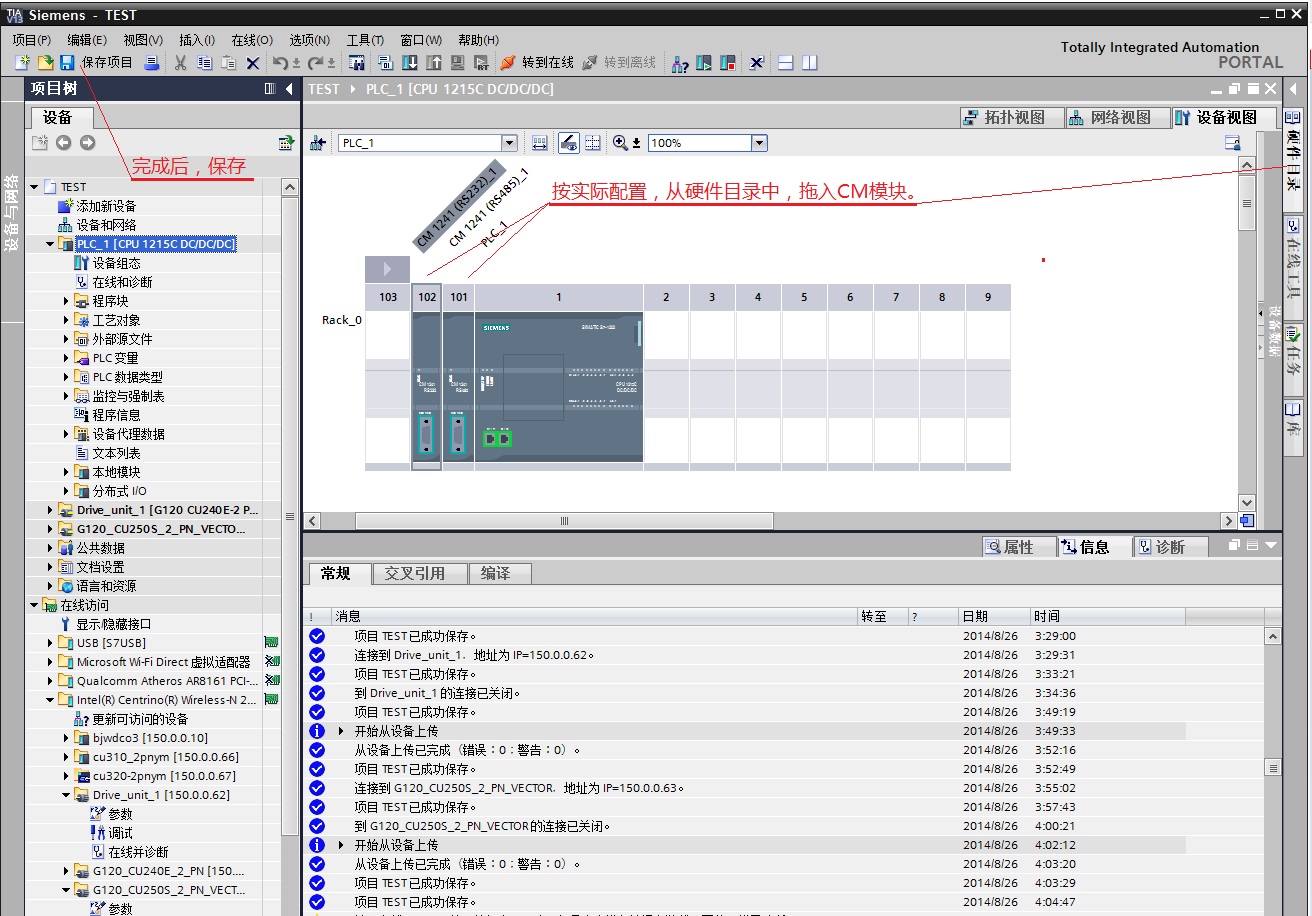Collapse the PLC_1 tree node
1312x916 pixels.
coord(51,244)
